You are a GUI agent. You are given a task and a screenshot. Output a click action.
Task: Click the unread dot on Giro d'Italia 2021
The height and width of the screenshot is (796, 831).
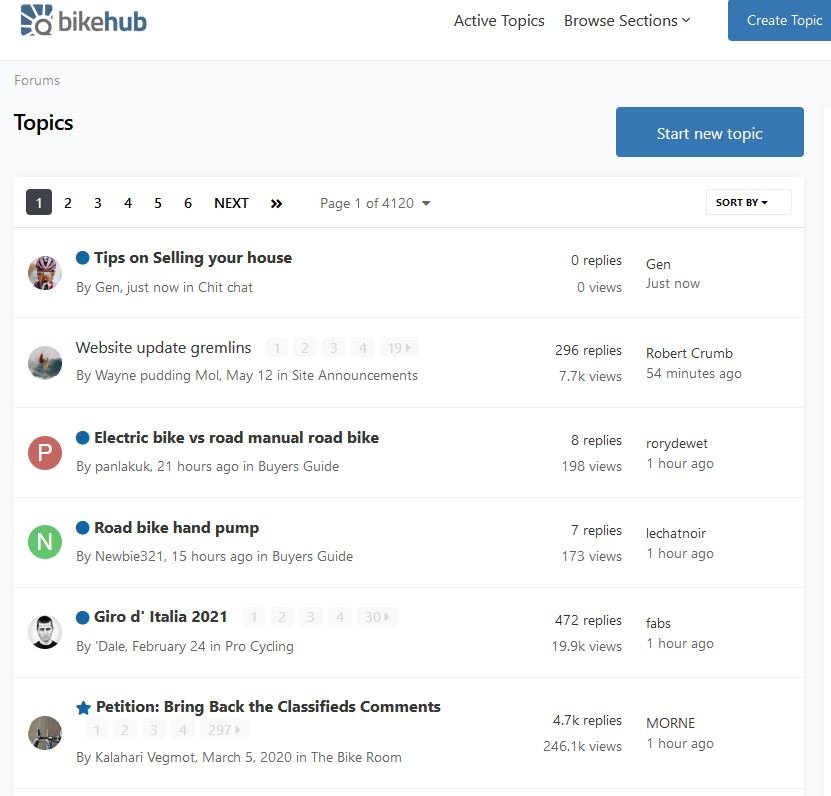point(83,618)
